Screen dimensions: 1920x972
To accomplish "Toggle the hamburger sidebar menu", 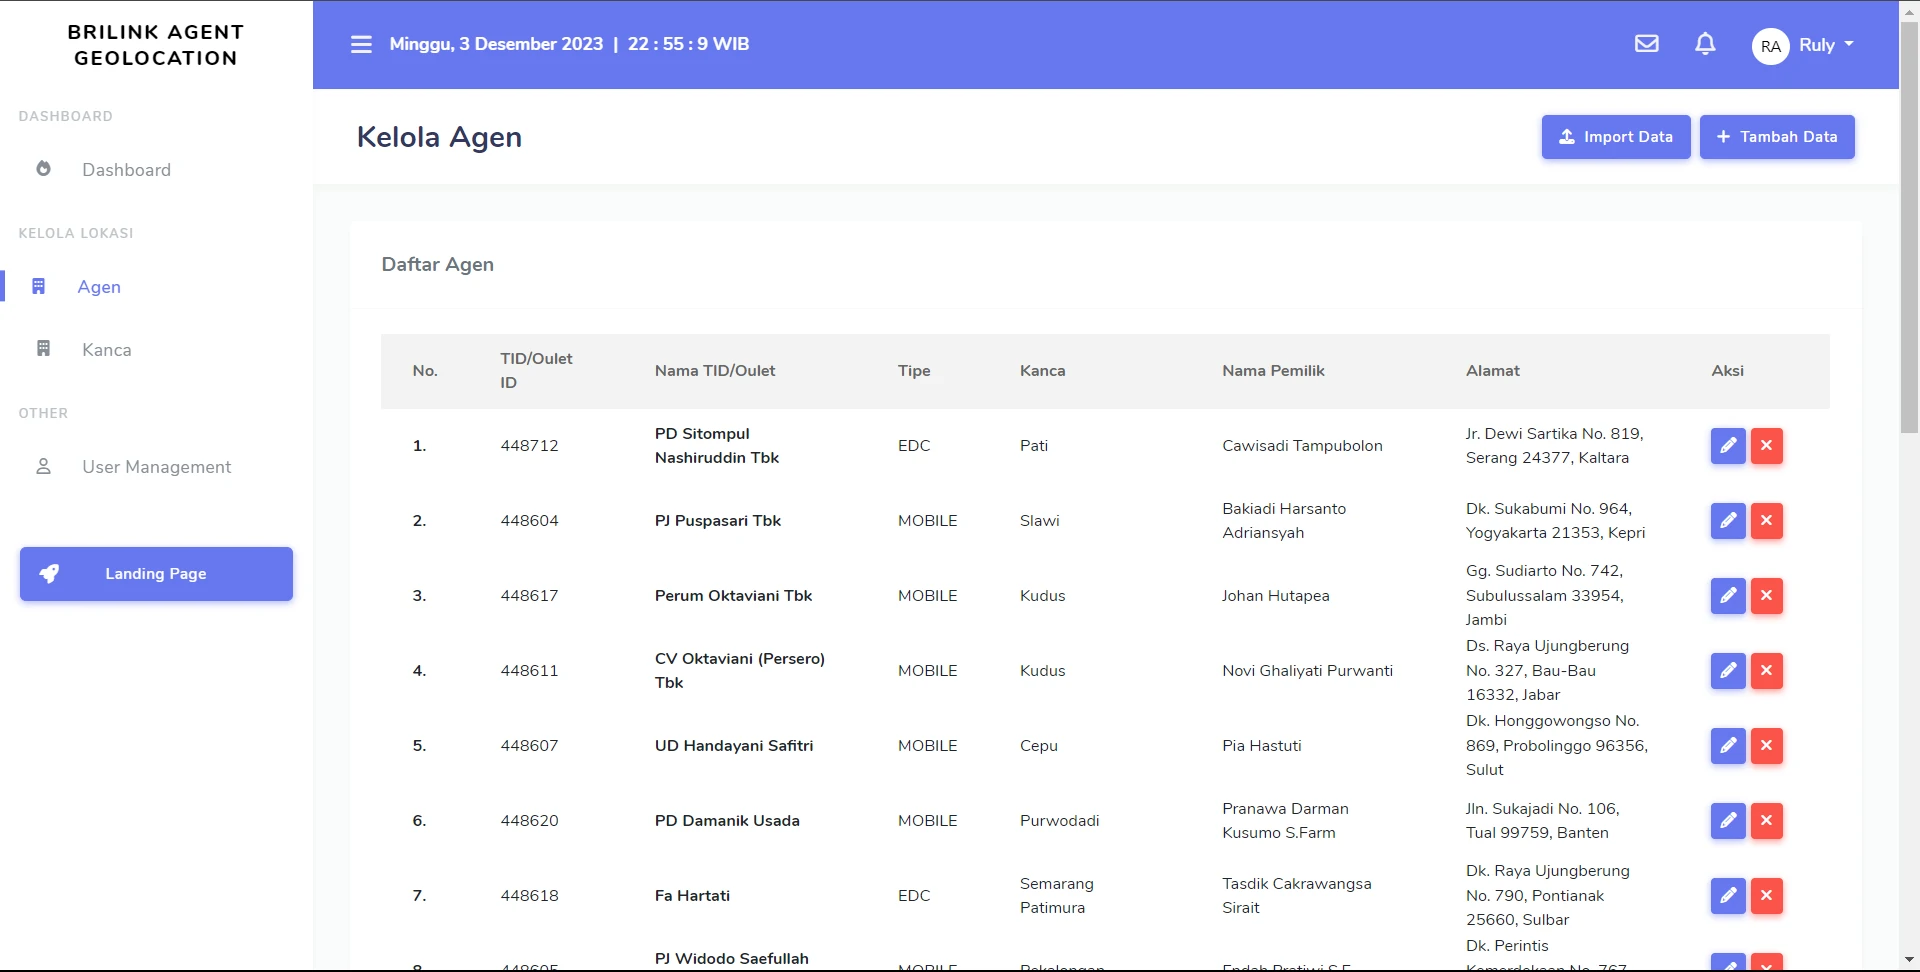I will click(x=361, y=44).
